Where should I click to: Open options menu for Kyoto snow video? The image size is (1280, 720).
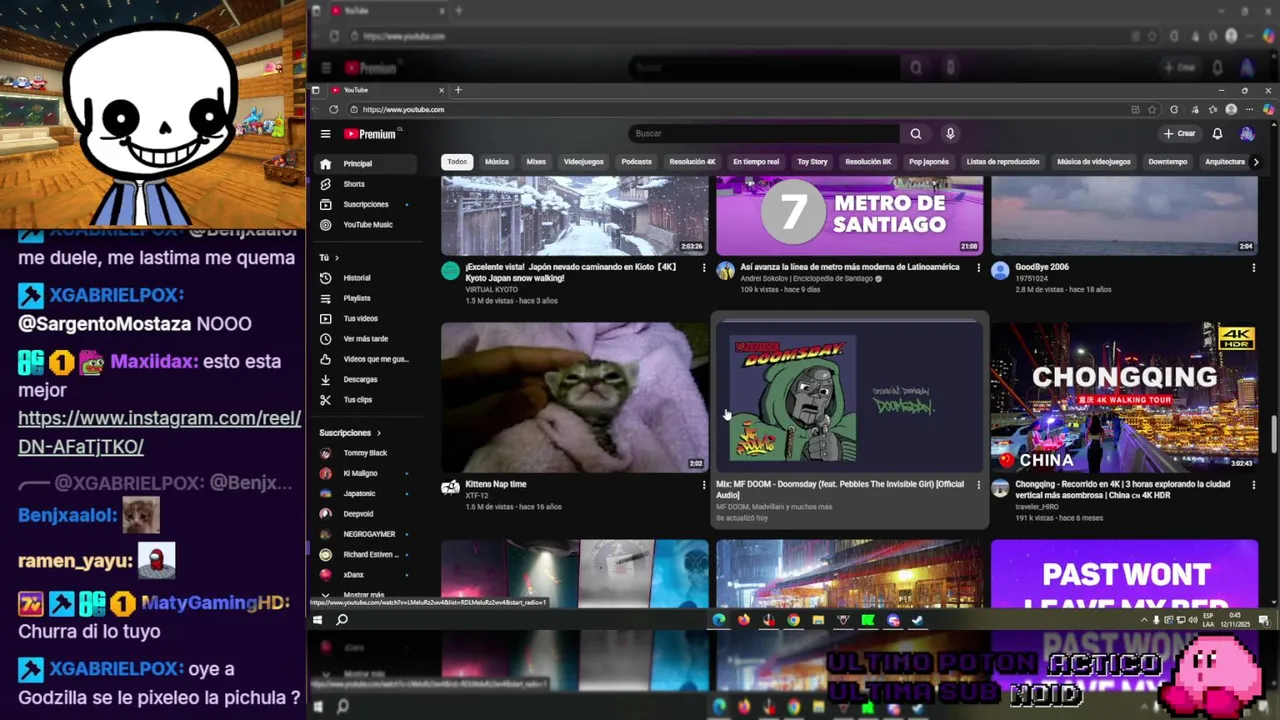(703, 268)
